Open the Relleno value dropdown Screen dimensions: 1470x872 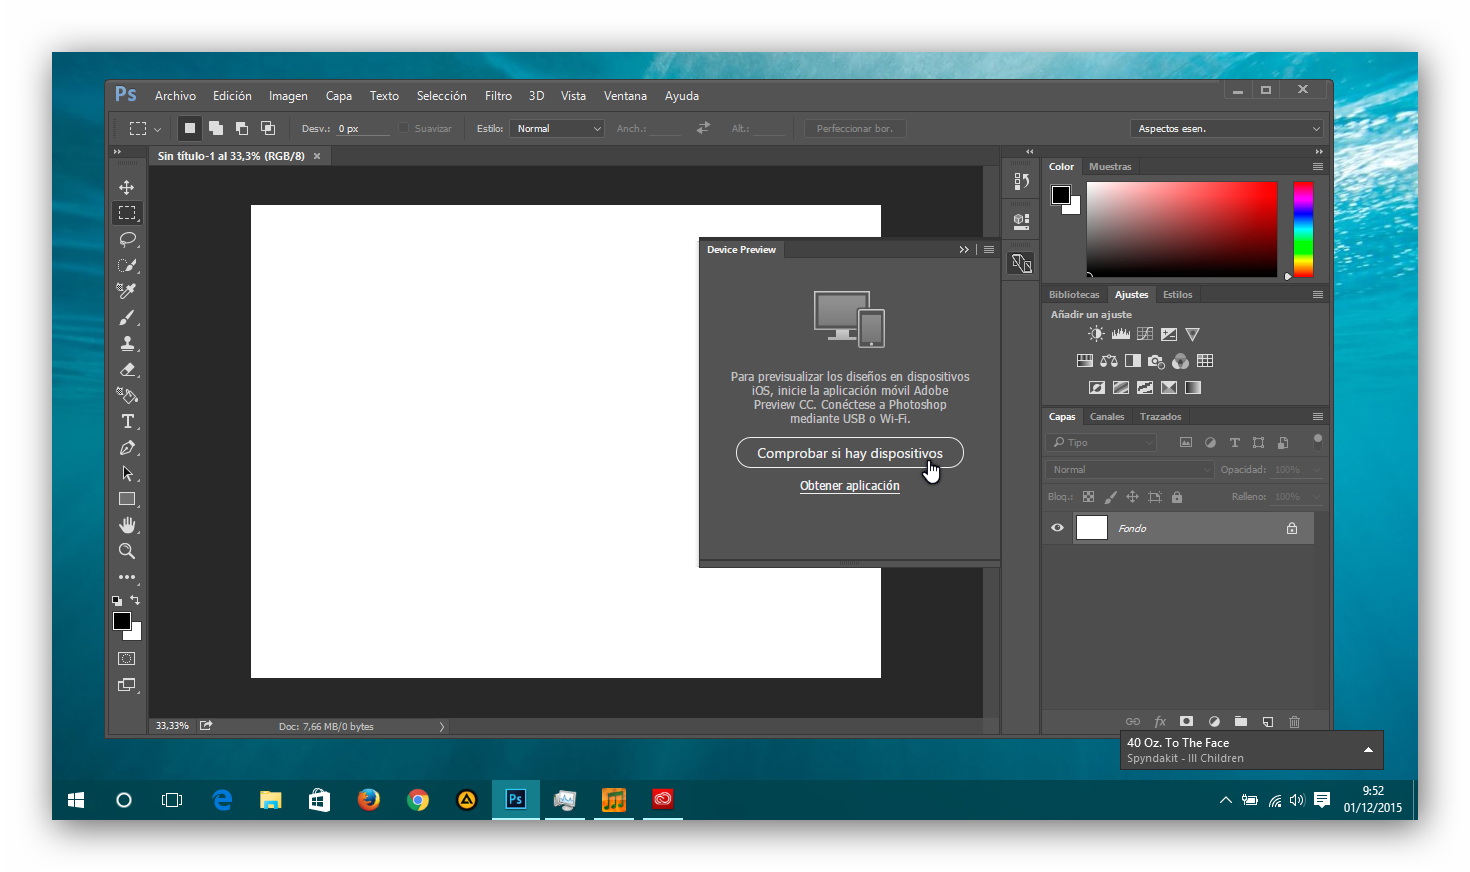(x=1317, y=497)
